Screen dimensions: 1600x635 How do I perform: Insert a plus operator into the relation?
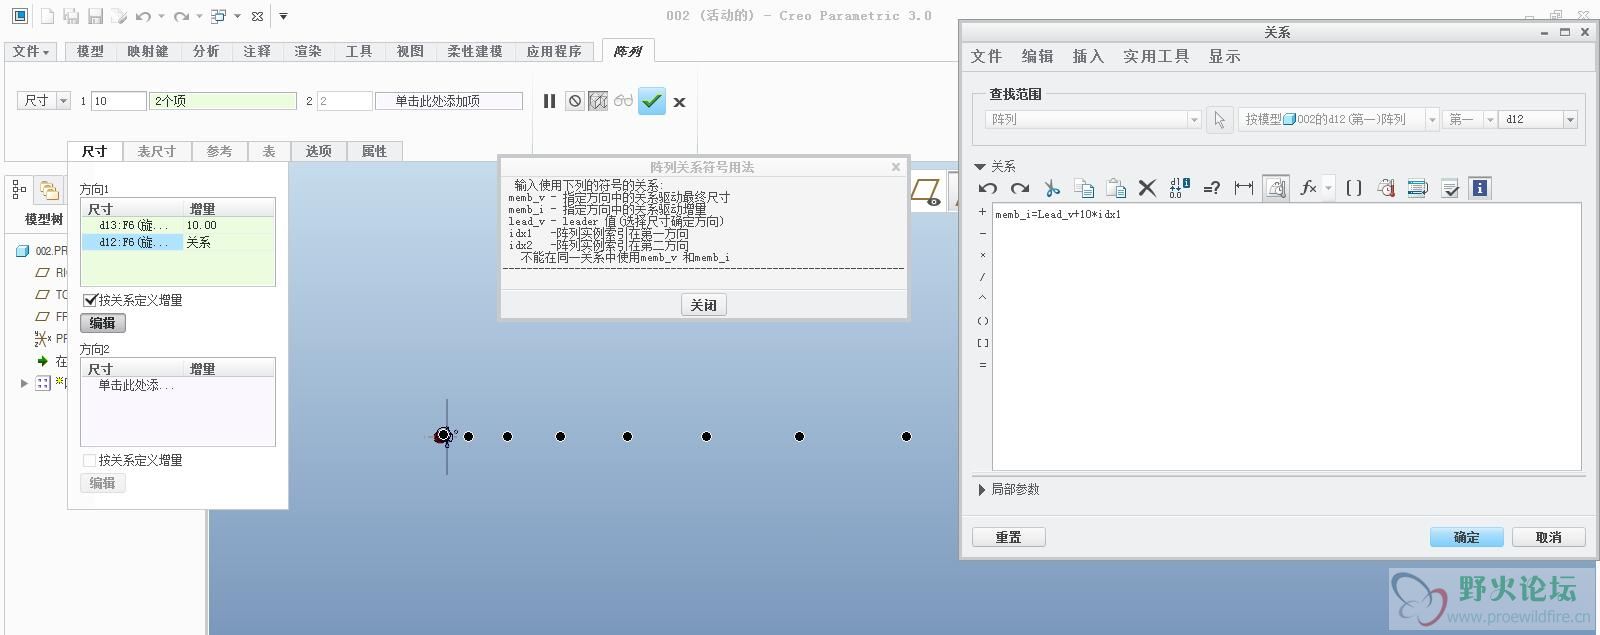coord(983,212)
